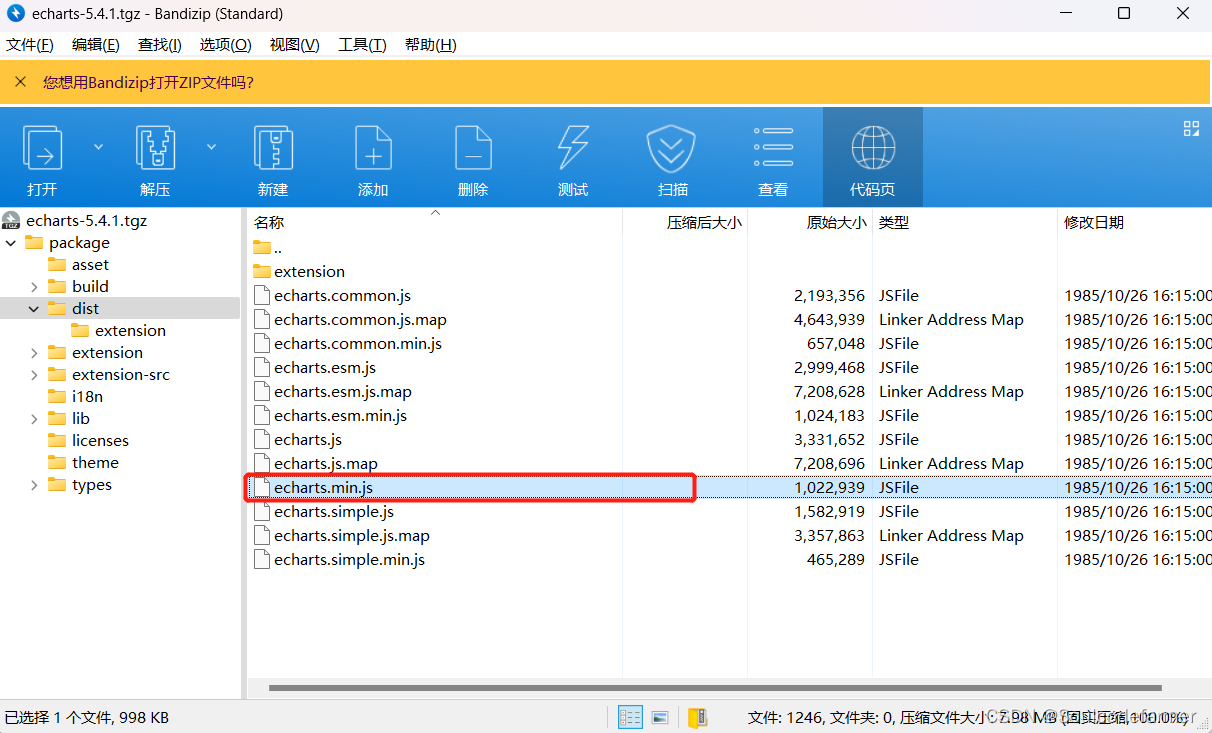Viewport: 1212px width, 733px height.
Task: Open the 编辑(E) menu
Action: click(95, 45)
